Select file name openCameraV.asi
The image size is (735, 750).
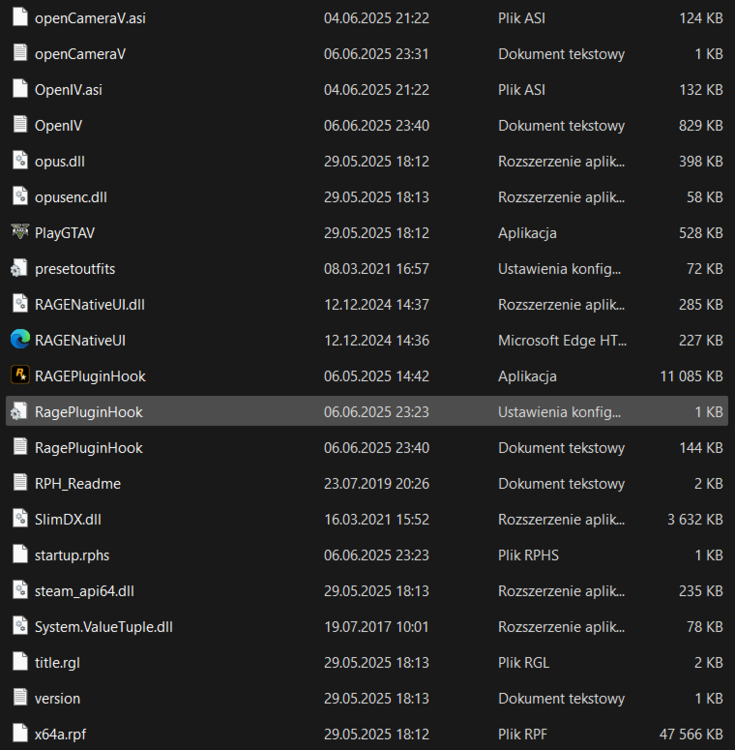pyautogui.click(x=90, y=18)
